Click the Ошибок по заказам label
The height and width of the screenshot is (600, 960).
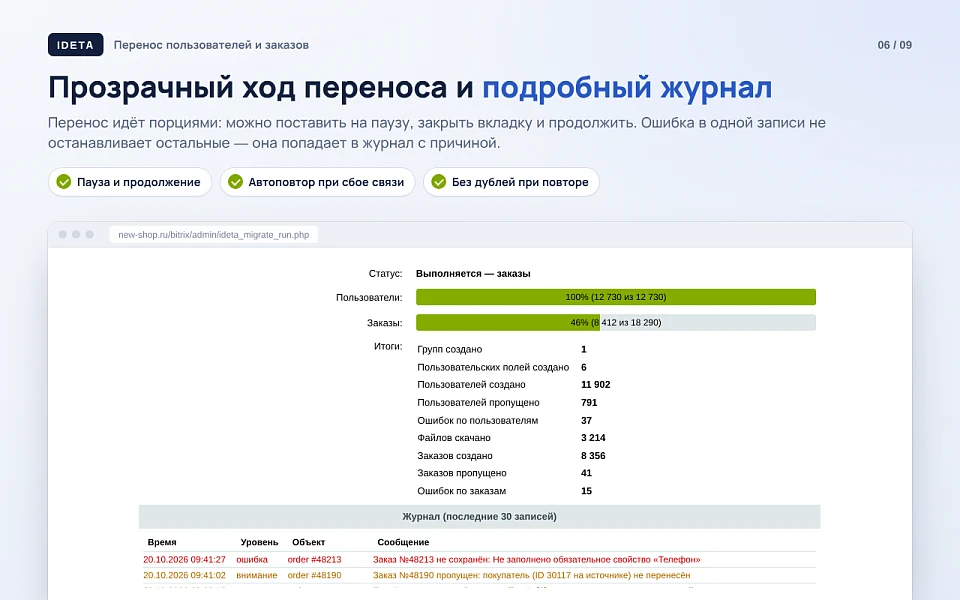pyautogui.click(x=462, y=491)
